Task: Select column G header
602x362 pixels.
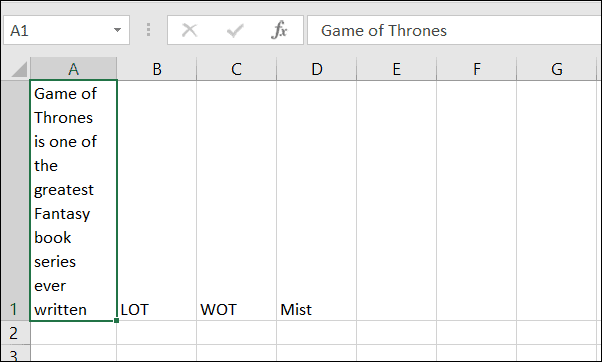Action: (557, 69)
